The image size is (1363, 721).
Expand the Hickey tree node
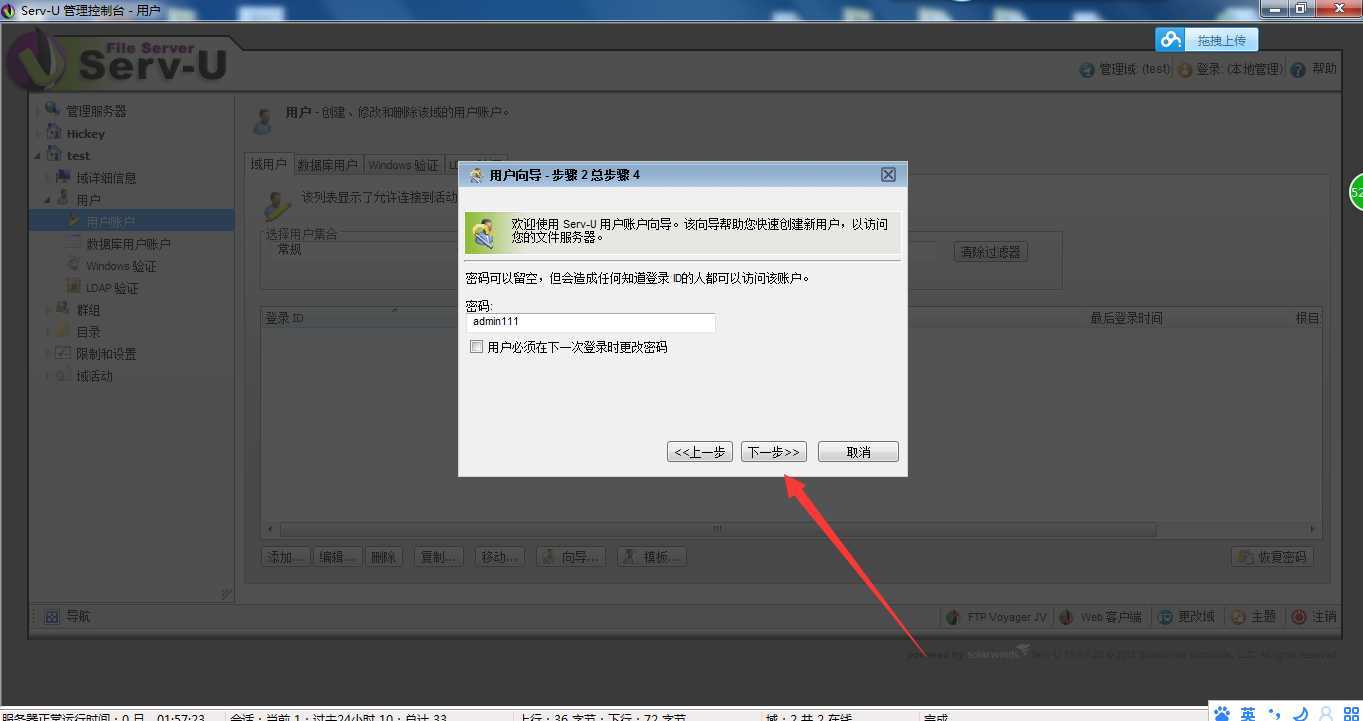38,133
